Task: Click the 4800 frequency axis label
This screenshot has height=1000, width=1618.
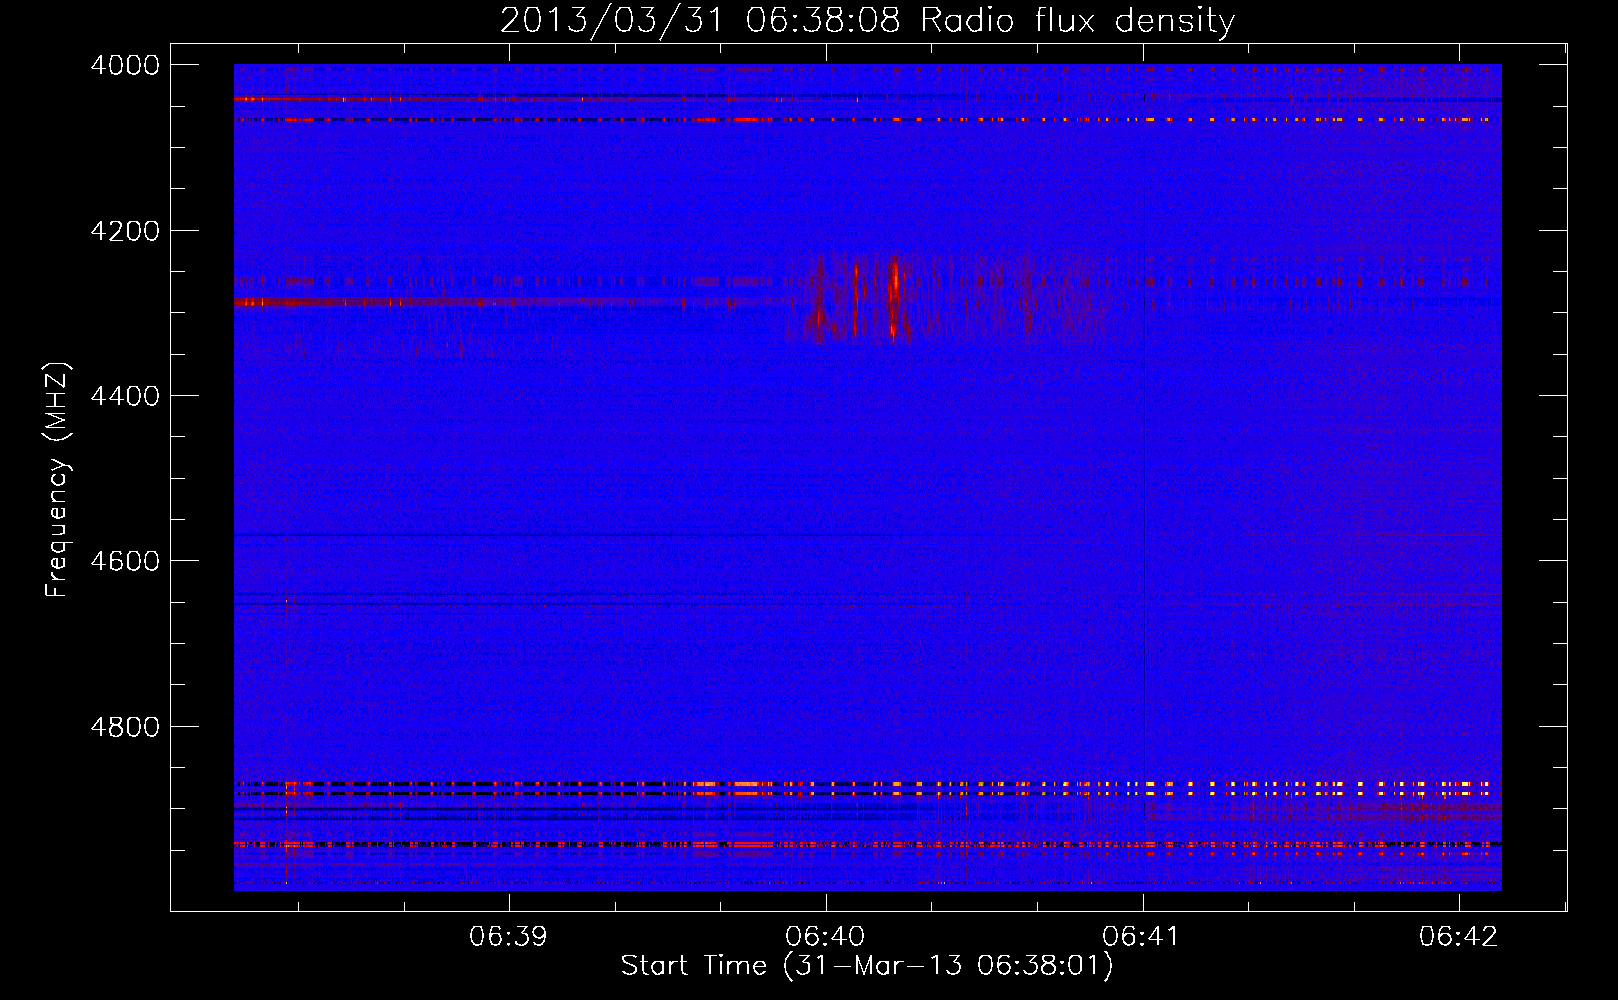Action: (125, 727)
